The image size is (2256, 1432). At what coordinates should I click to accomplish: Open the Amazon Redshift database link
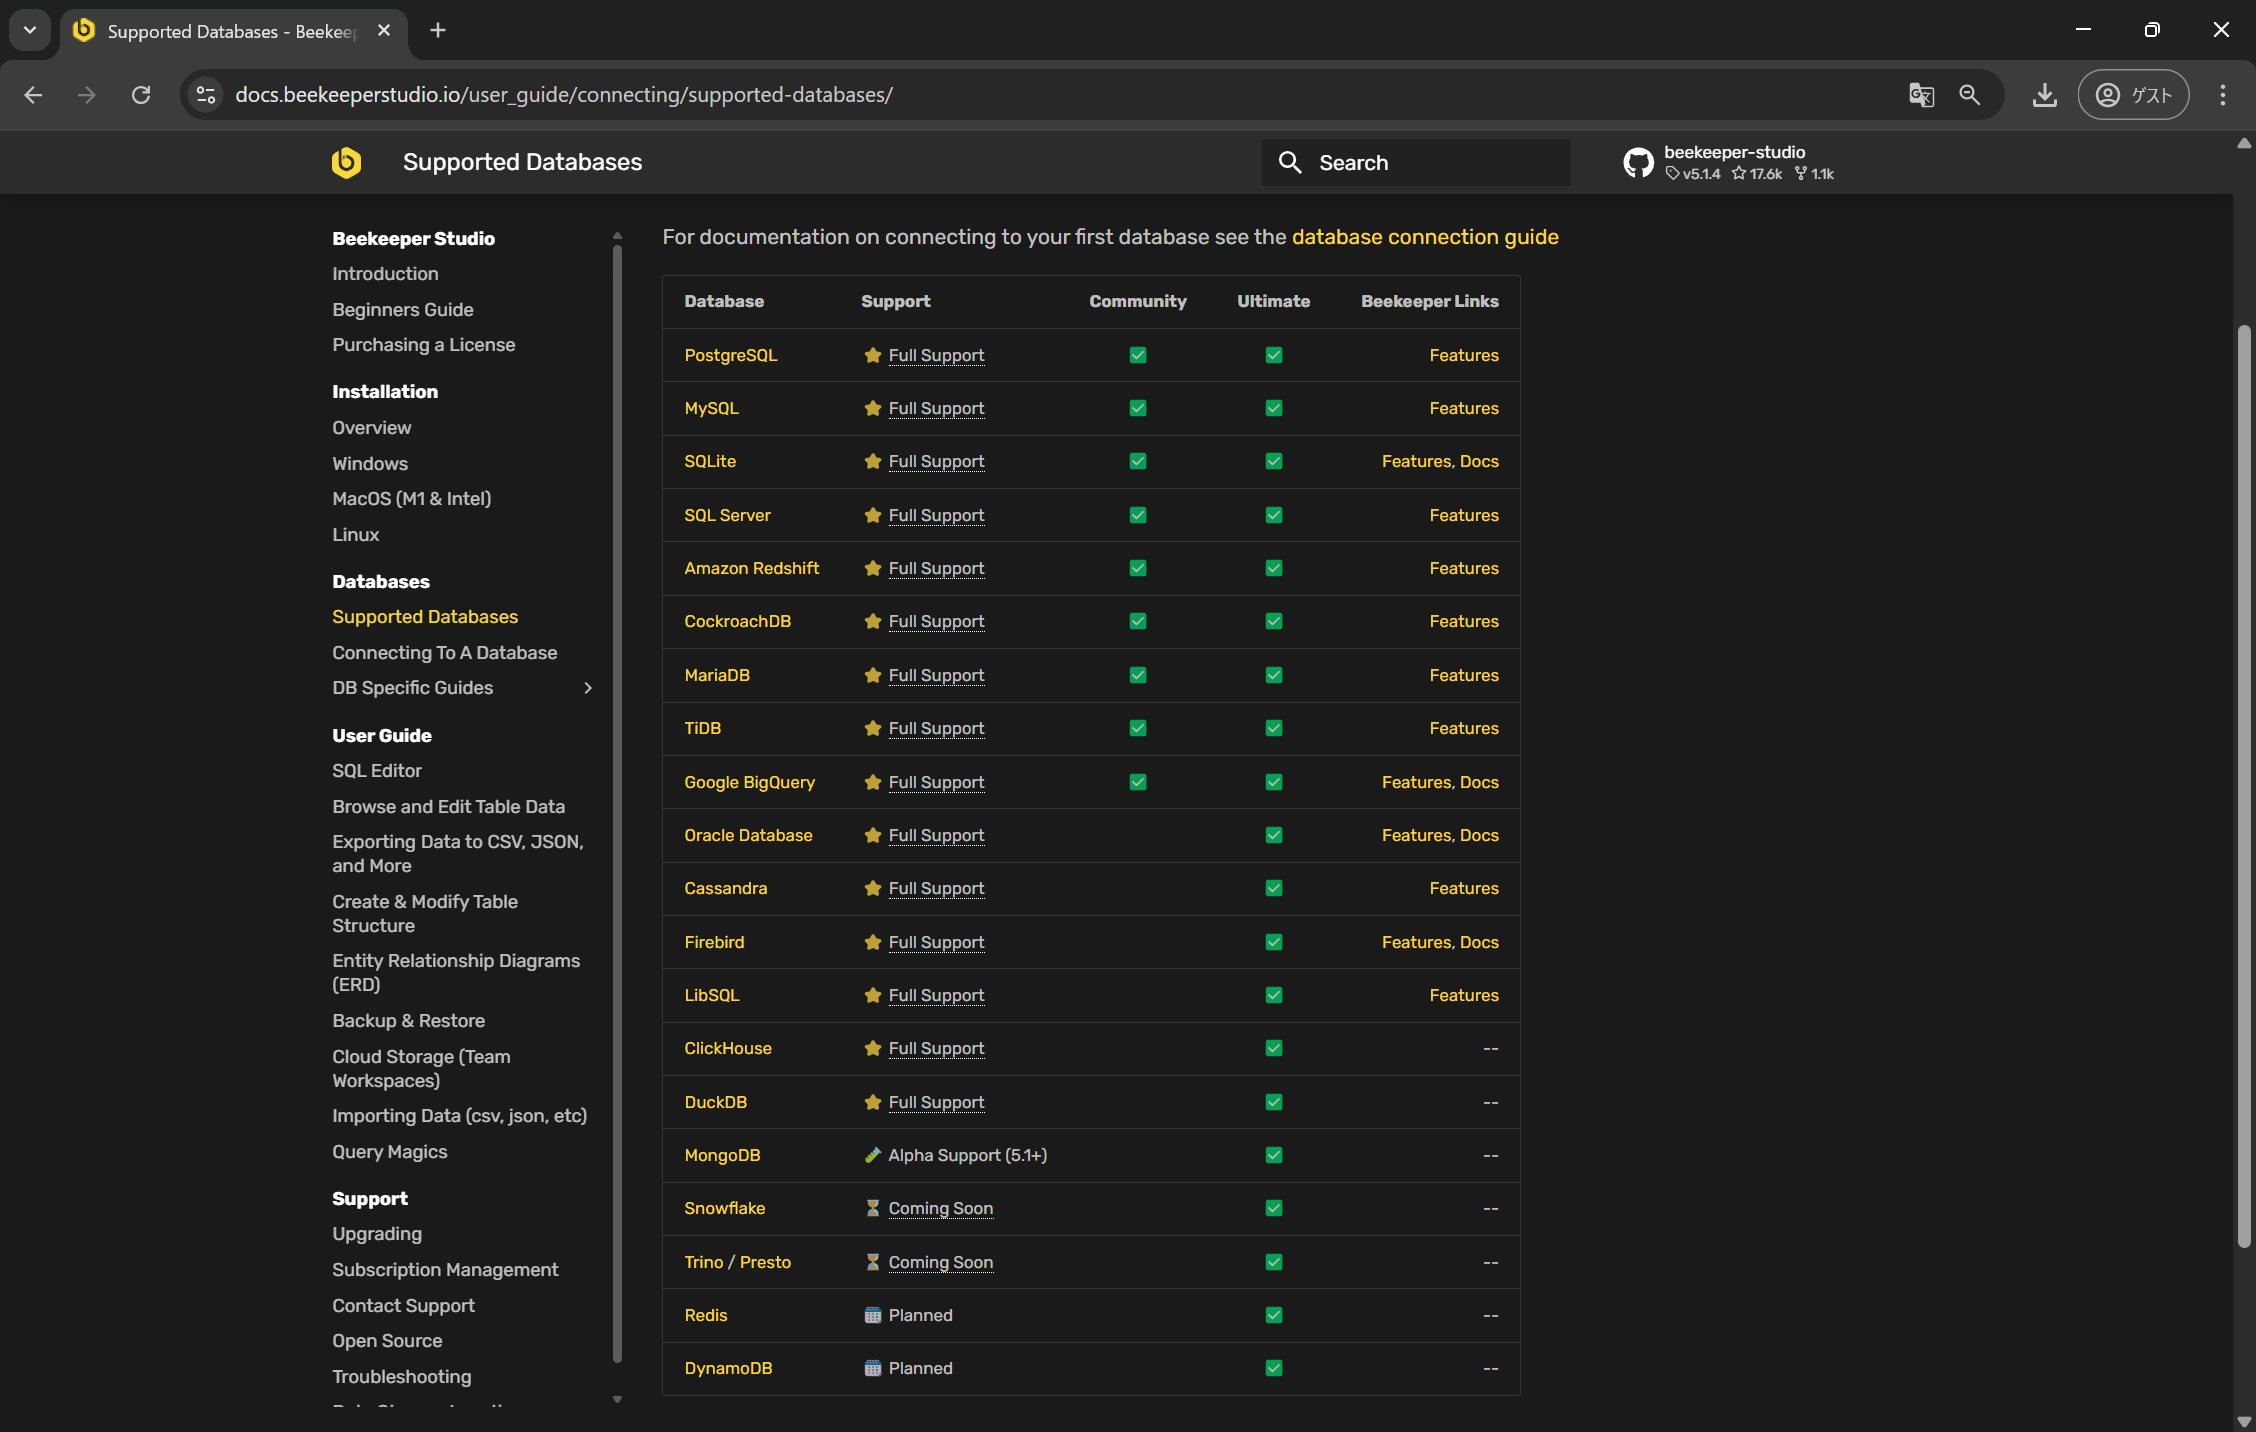(x=751, y=568)
